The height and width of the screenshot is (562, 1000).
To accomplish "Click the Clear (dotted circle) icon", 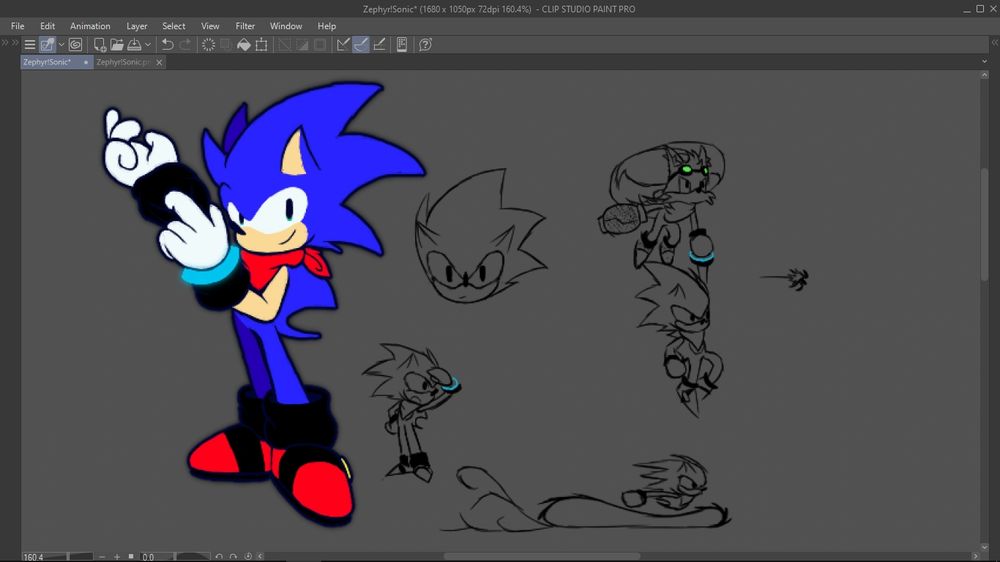I will [x=208, y=45].
